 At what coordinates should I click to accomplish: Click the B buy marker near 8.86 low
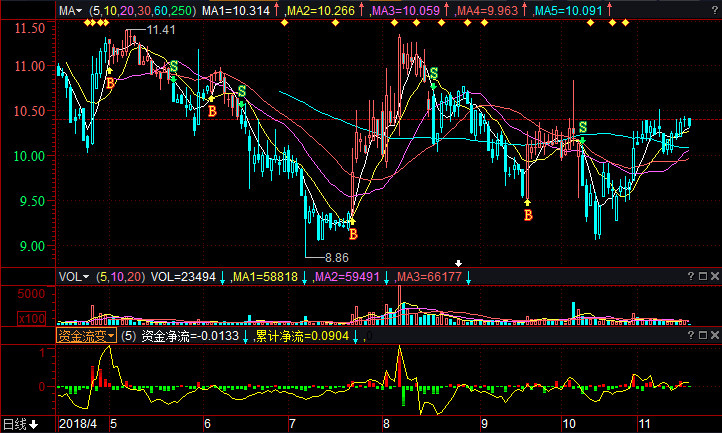pos(352,234)
